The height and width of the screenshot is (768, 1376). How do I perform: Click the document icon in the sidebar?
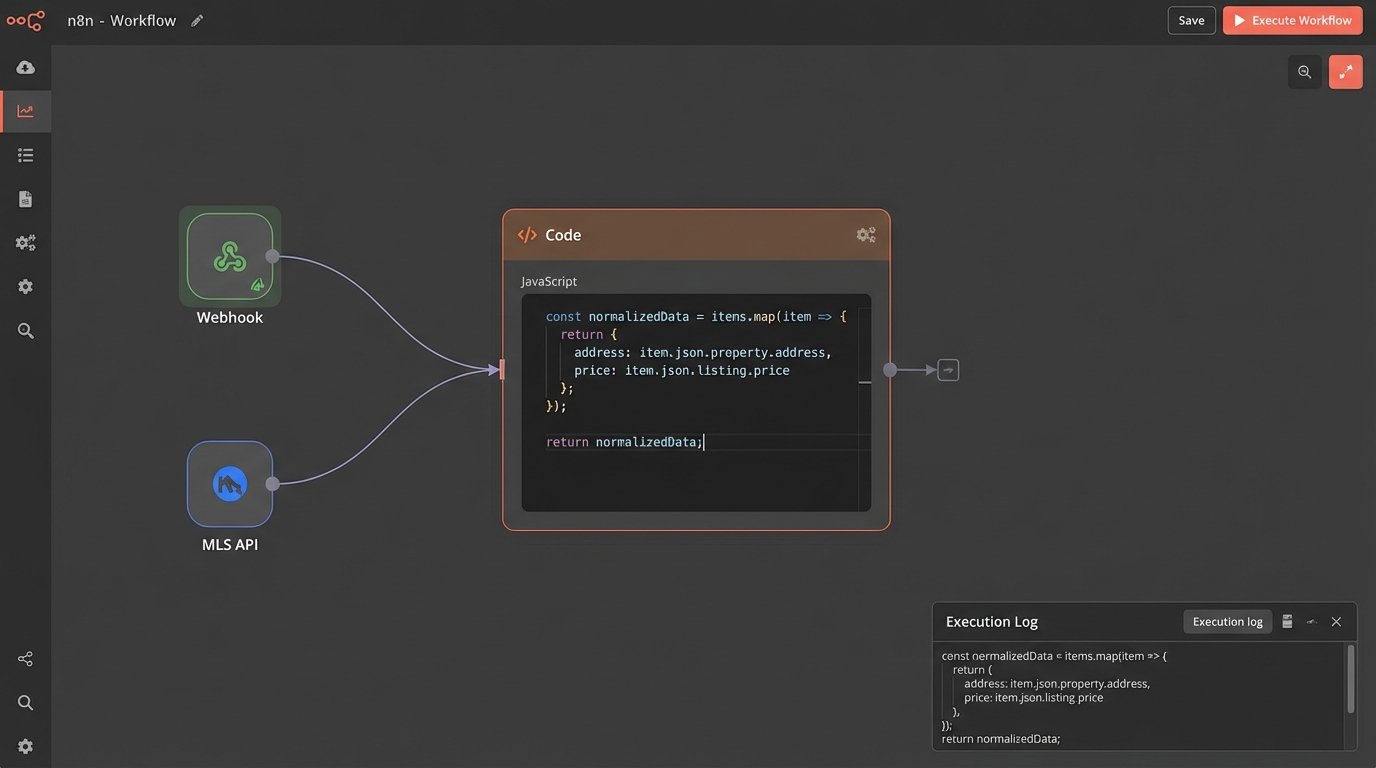click(x=25, y=199)
